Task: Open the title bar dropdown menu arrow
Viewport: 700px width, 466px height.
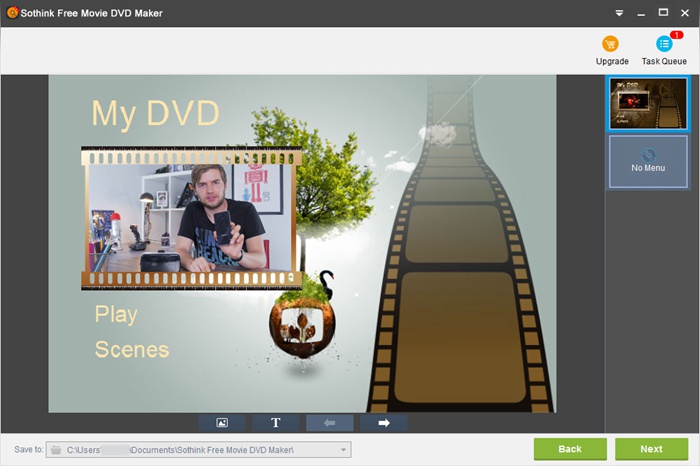Action: point(619,13)
